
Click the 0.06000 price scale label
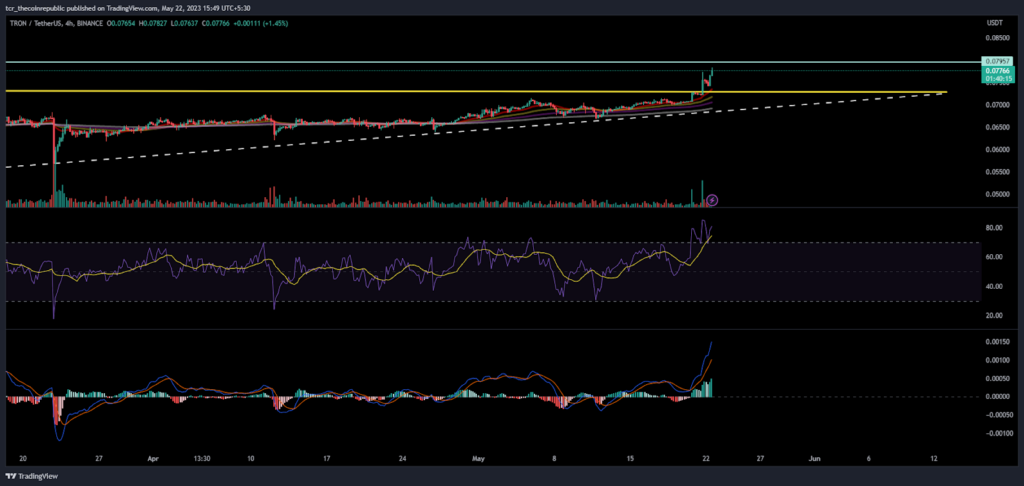(x=996, y=150)
